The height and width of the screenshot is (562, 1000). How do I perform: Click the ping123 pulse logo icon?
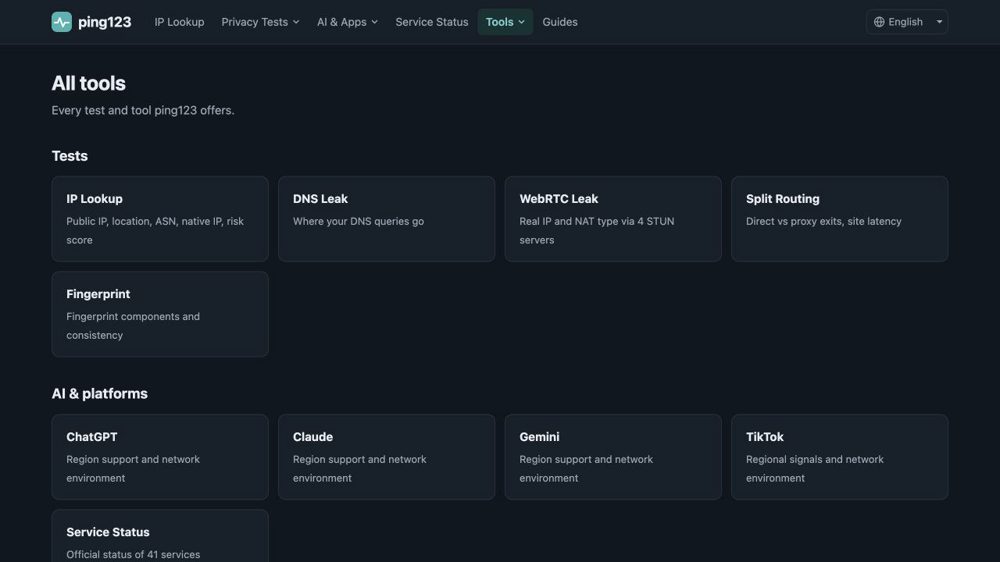coord(62,22)
